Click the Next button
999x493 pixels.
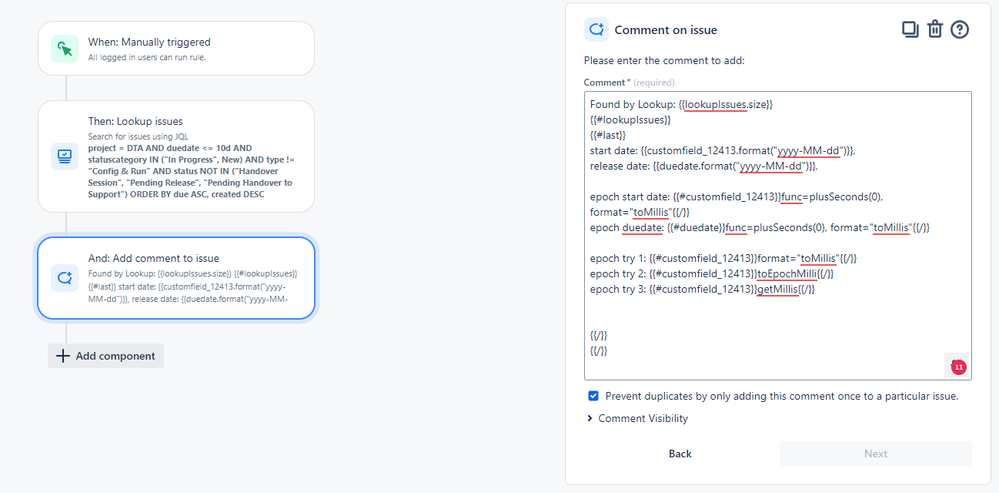tap(875, 454)
